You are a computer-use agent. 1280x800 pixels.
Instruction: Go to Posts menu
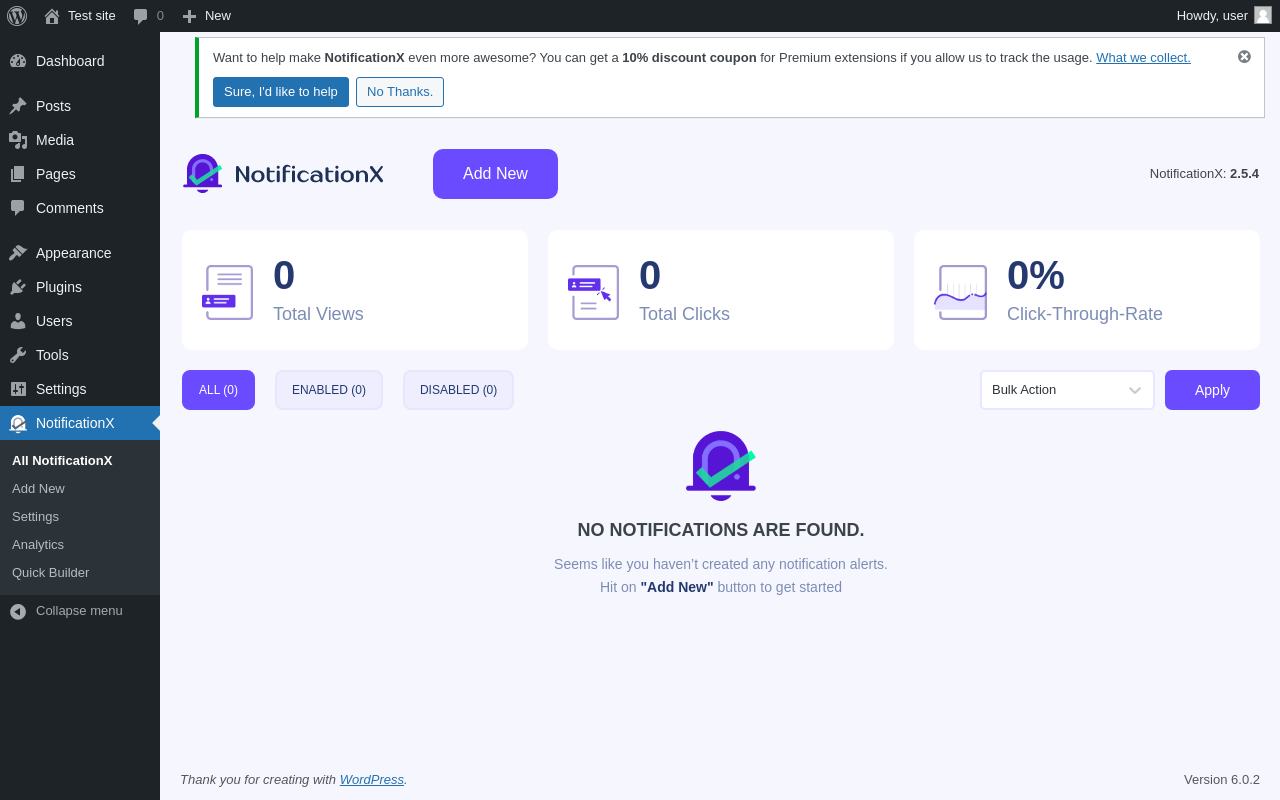pyautogui.click(x=80, y=106)
